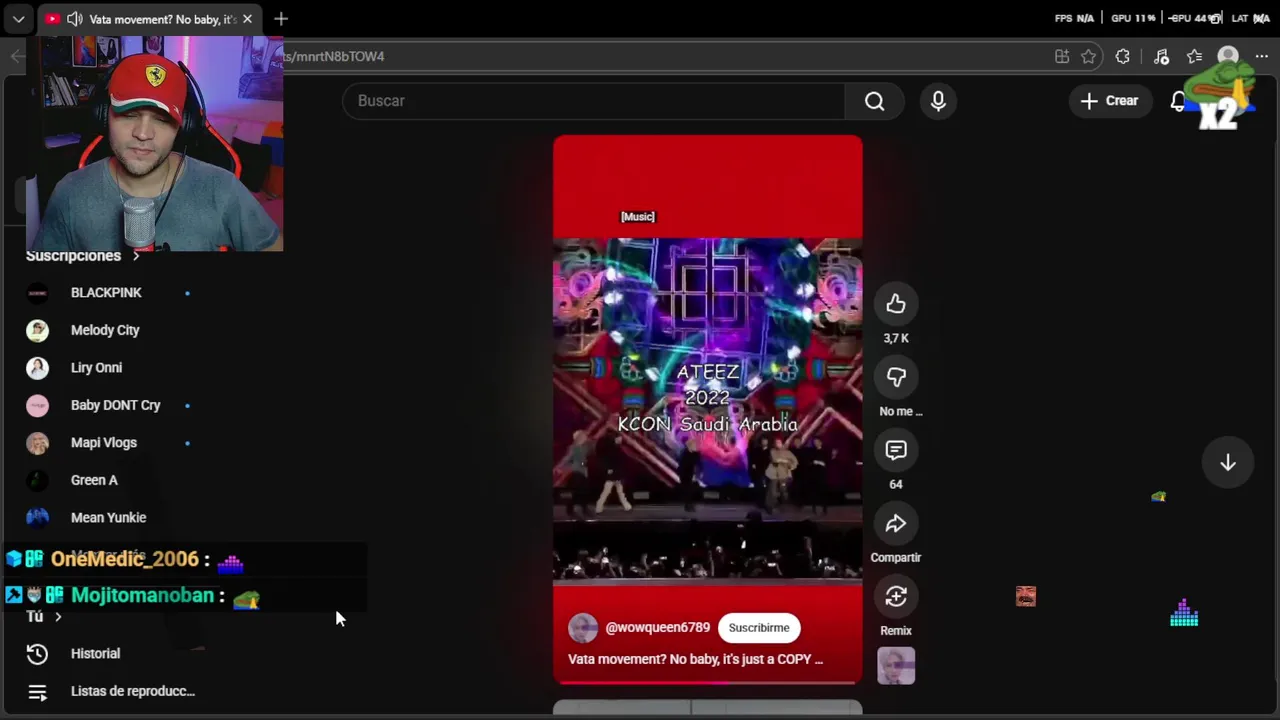The image size is (1280, 720).
Task: Open BLACKPINK subscription
Action: click(108, 293)
